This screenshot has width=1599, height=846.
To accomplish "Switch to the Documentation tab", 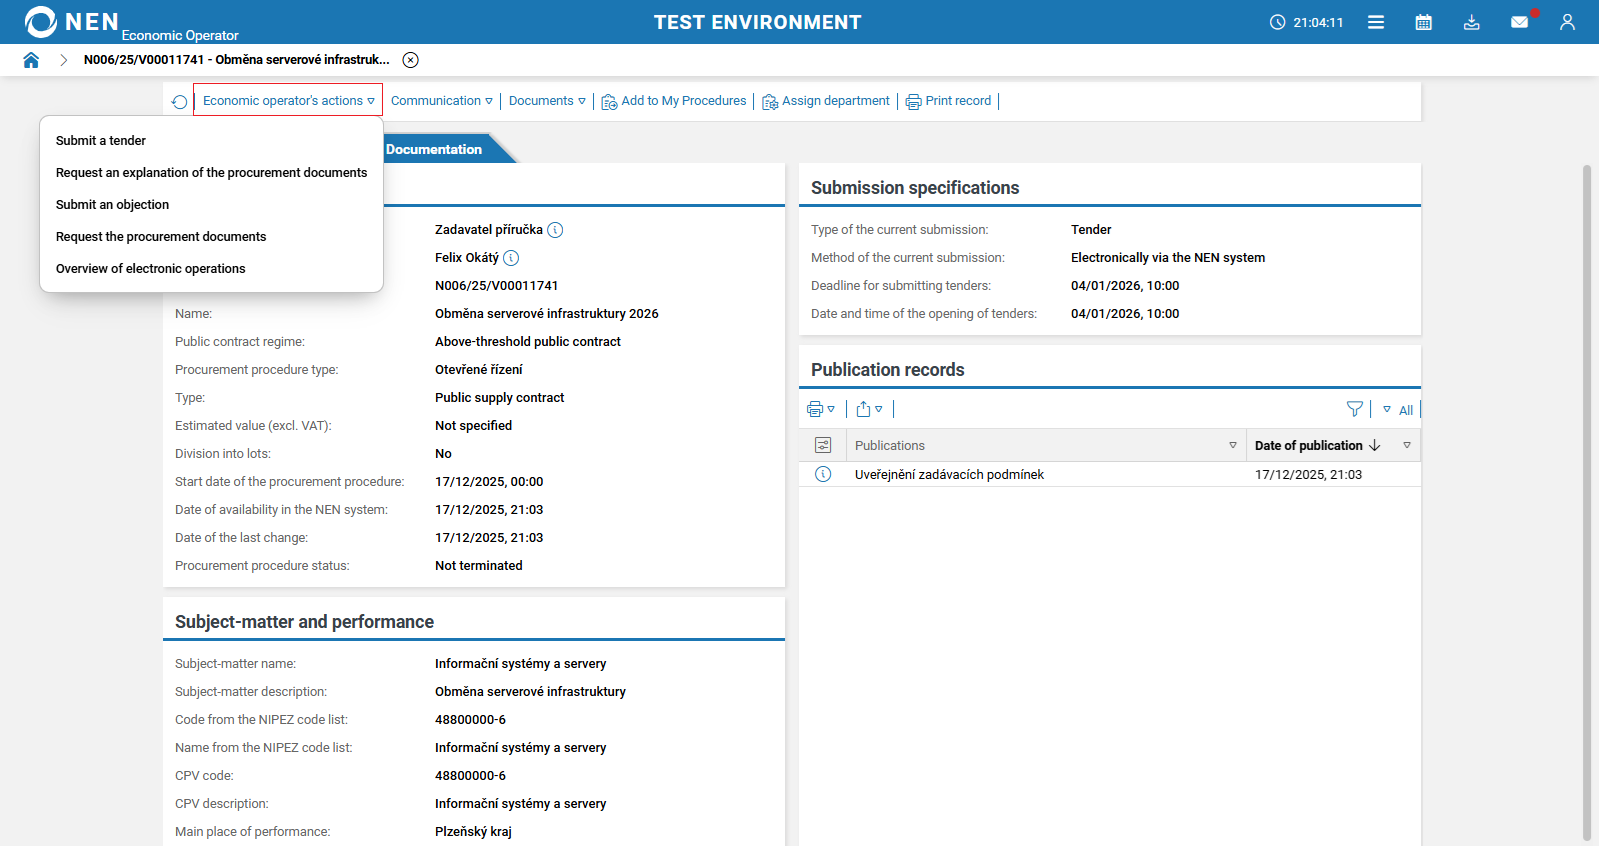I will coord(434,149).
